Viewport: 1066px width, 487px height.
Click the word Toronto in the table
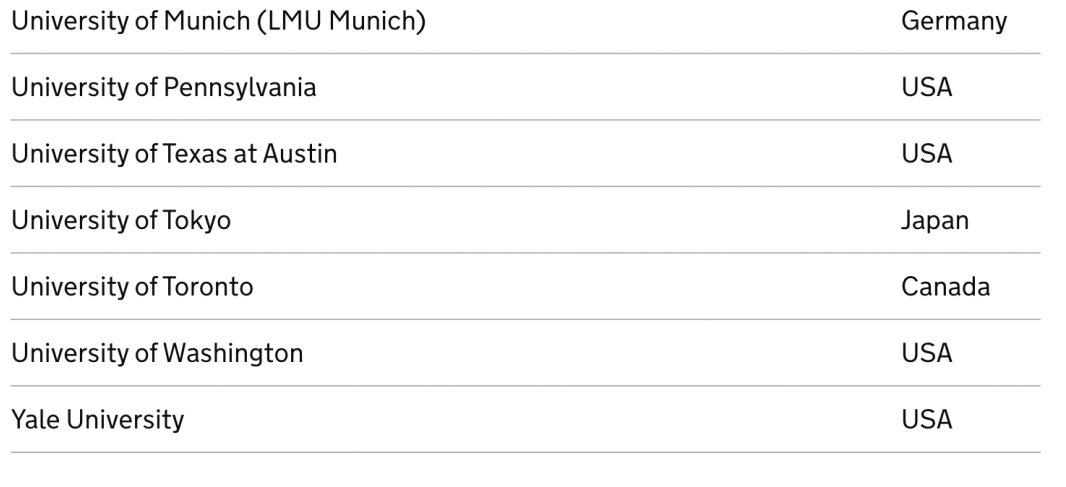click(207, 287)
